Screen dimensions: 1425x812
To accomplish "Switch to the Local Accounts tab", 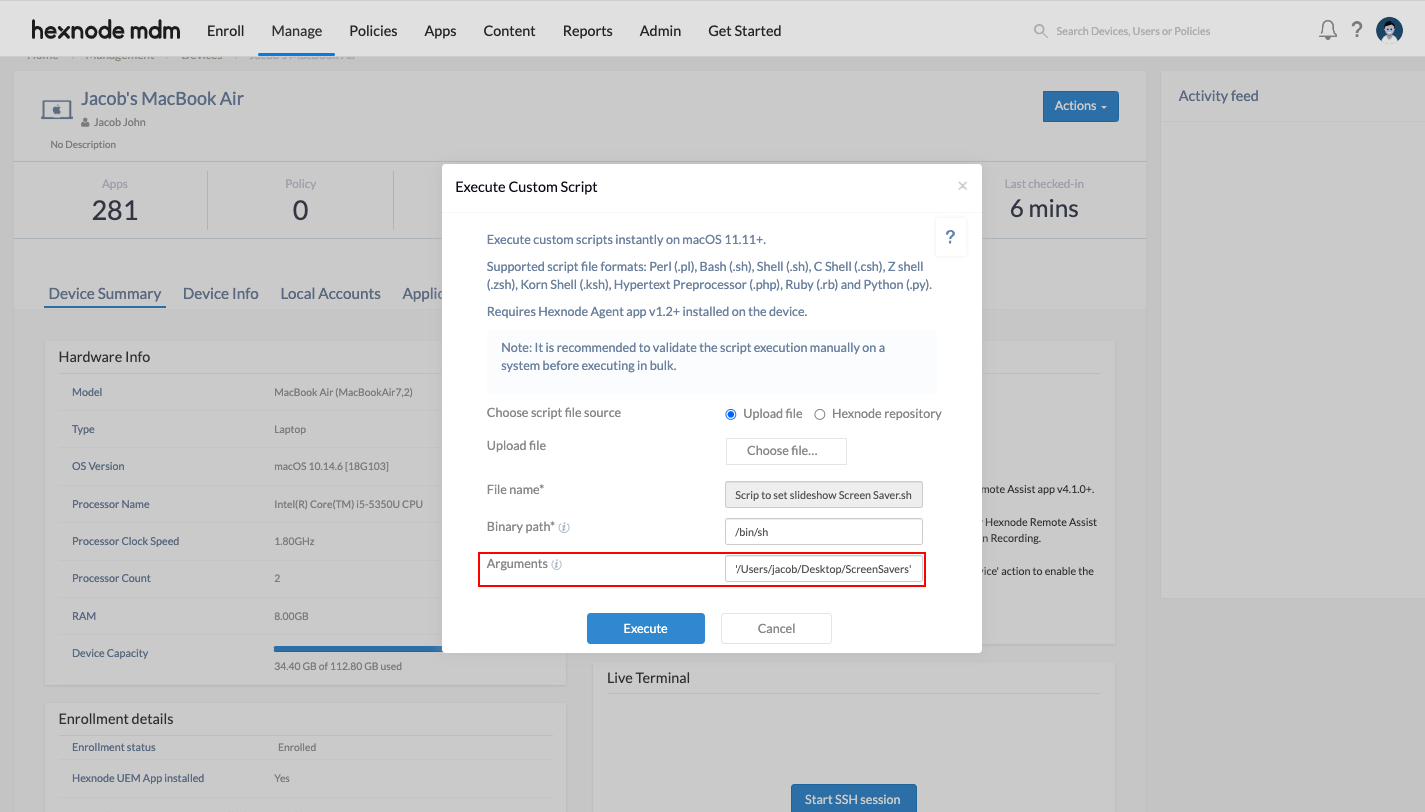I will point(330,293).
